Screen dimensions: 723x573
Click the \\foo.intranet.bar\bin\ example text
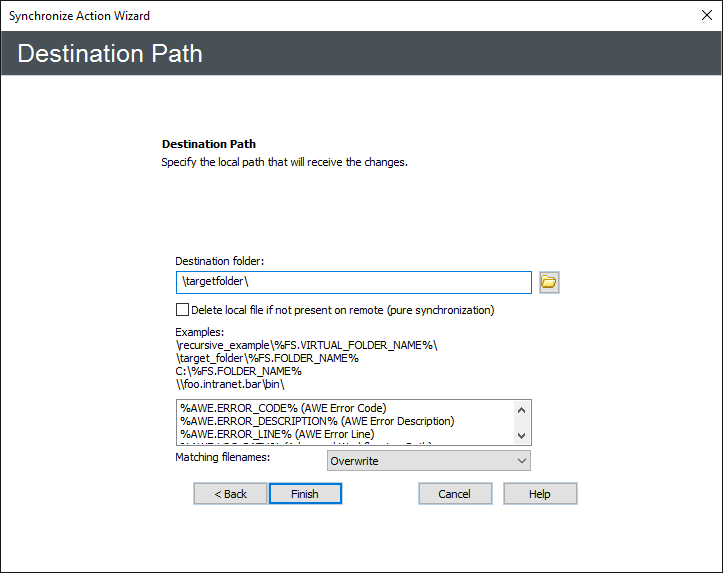point(231,384)
